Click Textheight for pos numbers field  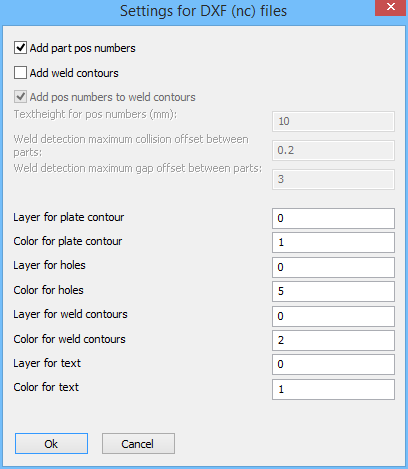(333, 121)
